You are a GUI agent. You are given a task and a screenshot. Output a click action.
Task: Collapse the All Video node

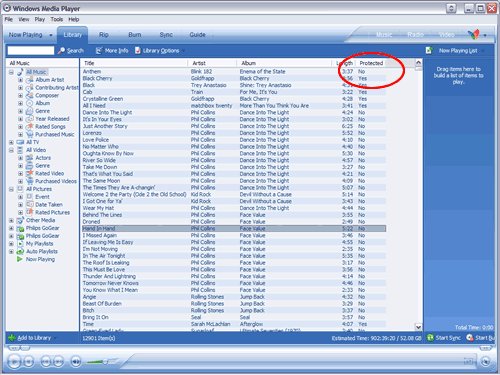(x=11, y=150)
